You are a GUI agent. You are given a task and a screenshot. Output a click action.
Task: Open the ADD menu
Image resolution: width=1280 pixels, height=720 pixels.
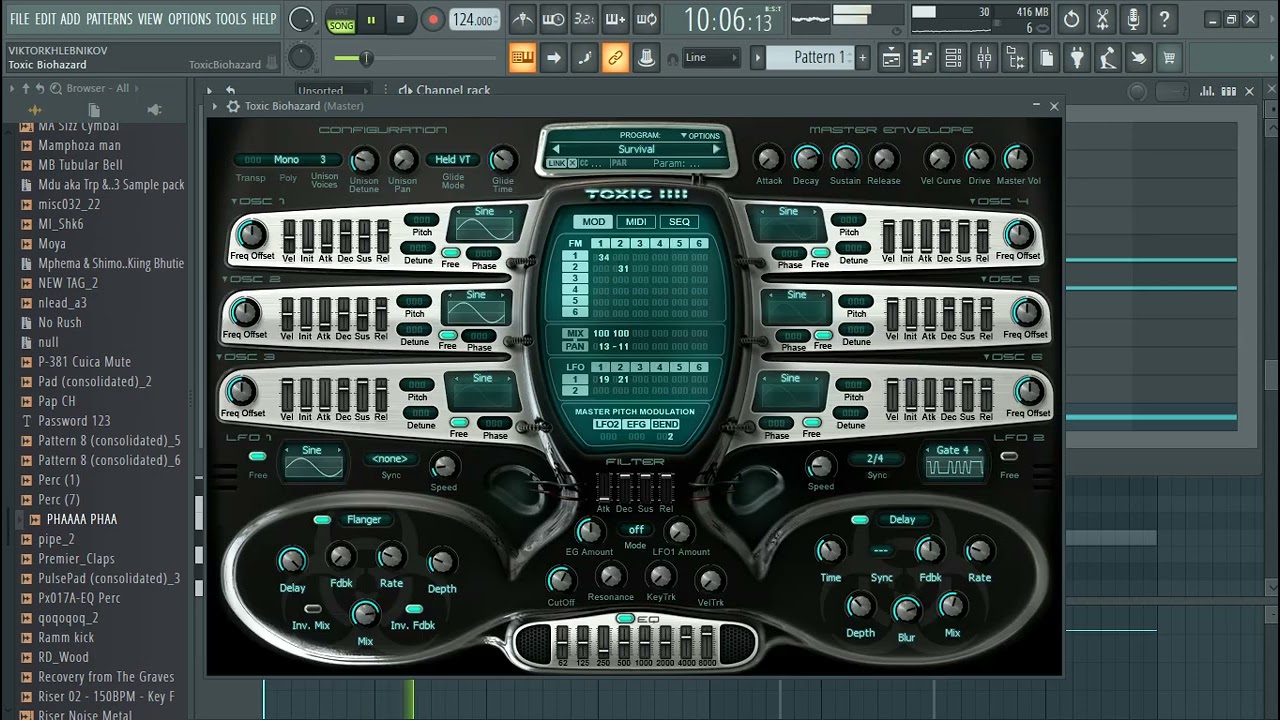tap(70, 19)
